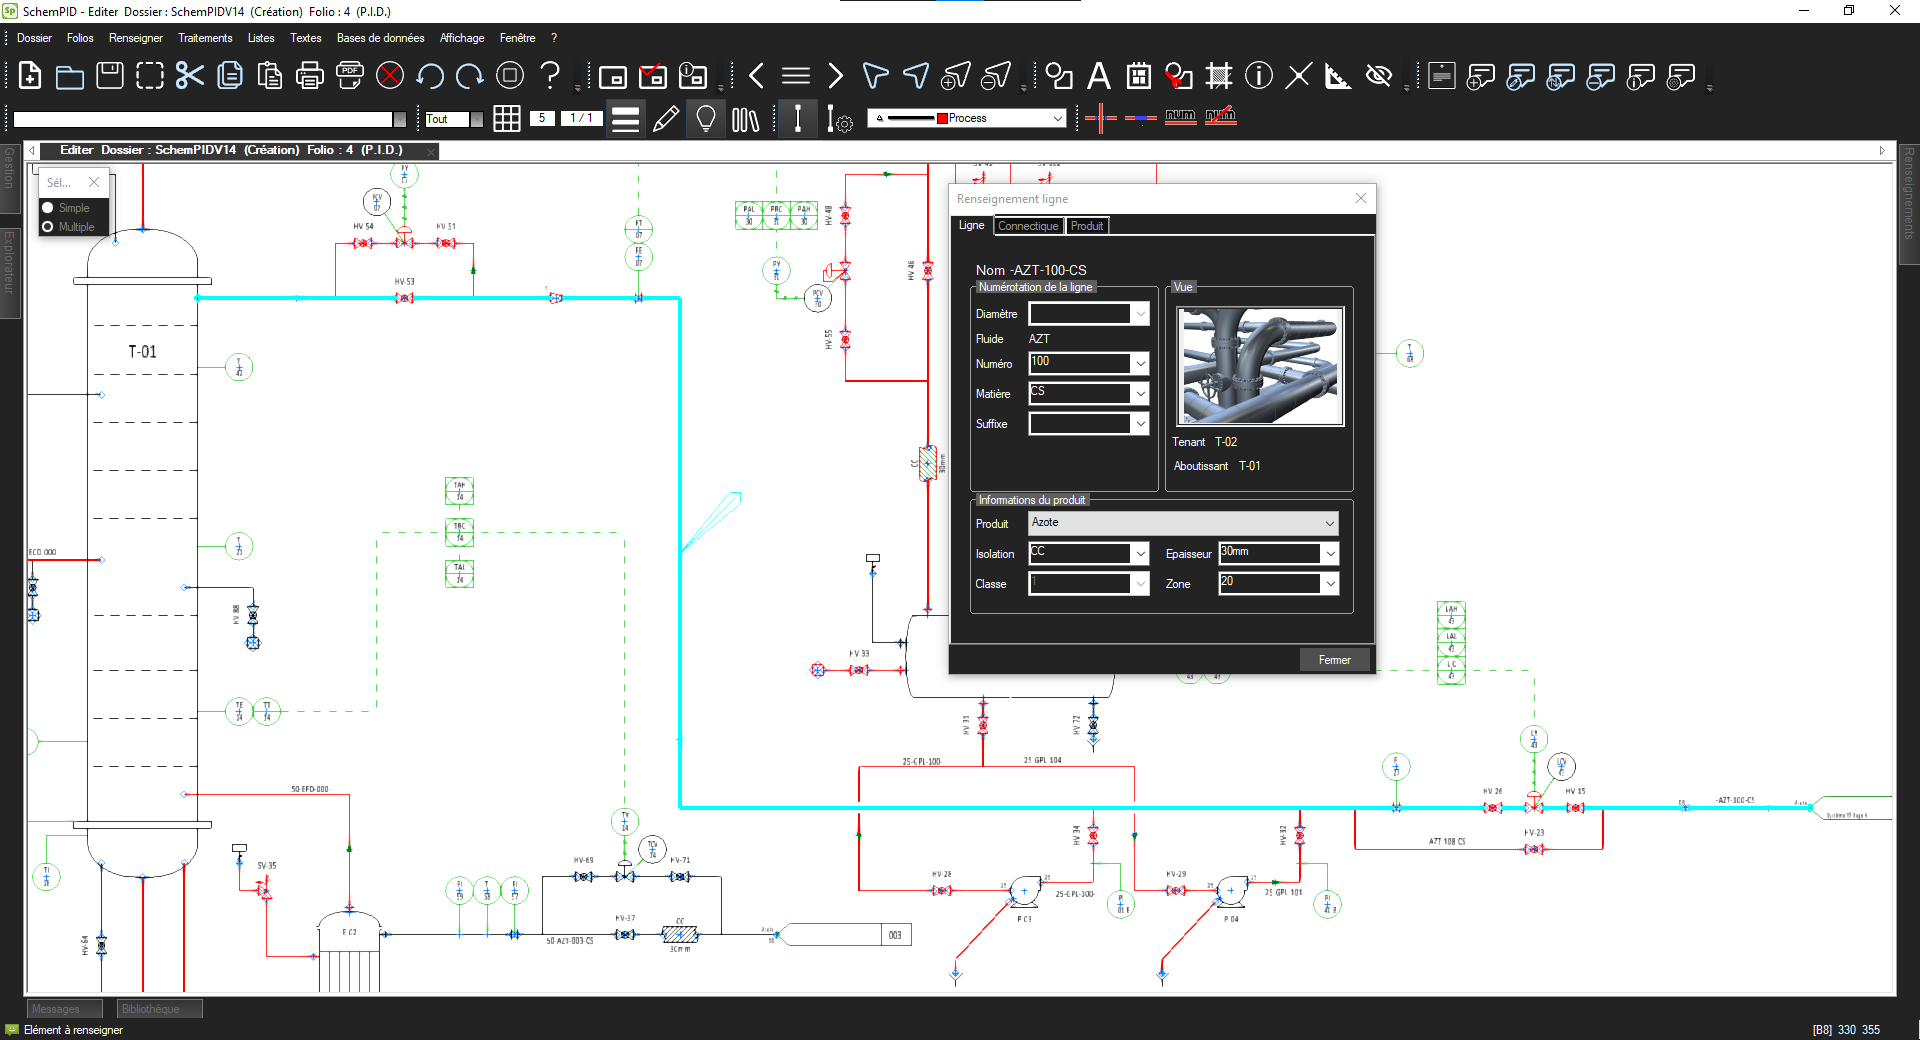The height and width of the screenshot is (1040, 1920).
Task: Go to previous folio with left chevron
Action: (756, 75)
